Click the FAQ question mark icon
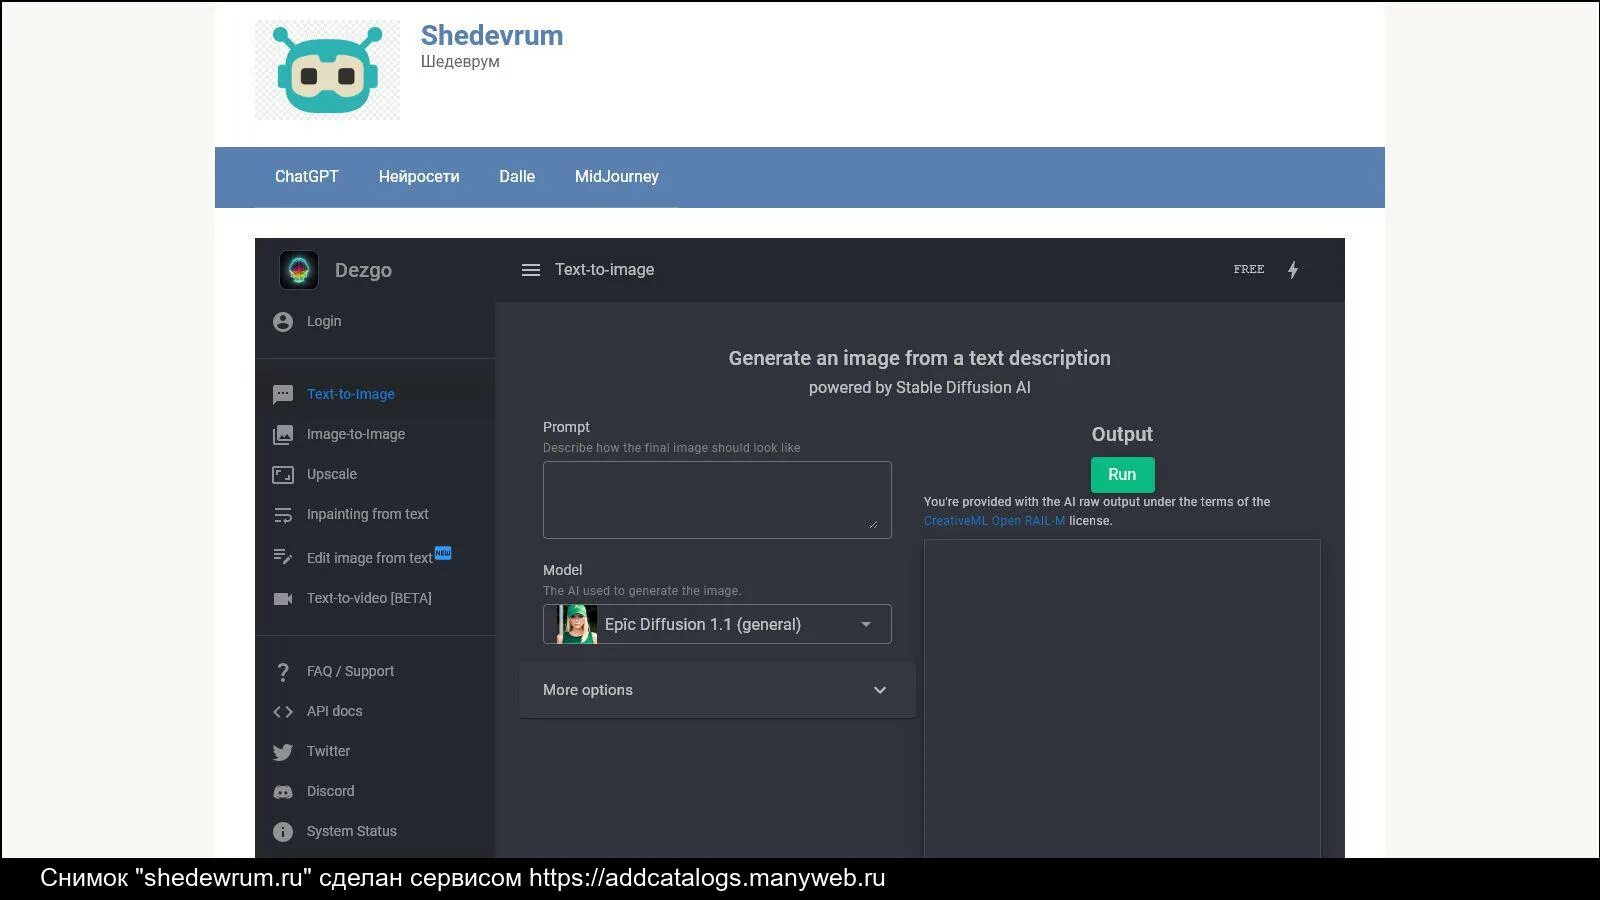Viewport: 1600px width, 900px height. (x=283, y=672)
